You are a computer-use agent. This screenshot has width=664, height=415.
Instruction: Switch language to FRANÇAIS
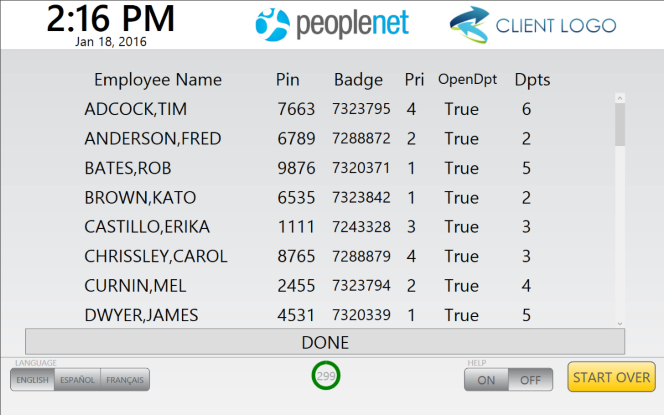[125, 379]
